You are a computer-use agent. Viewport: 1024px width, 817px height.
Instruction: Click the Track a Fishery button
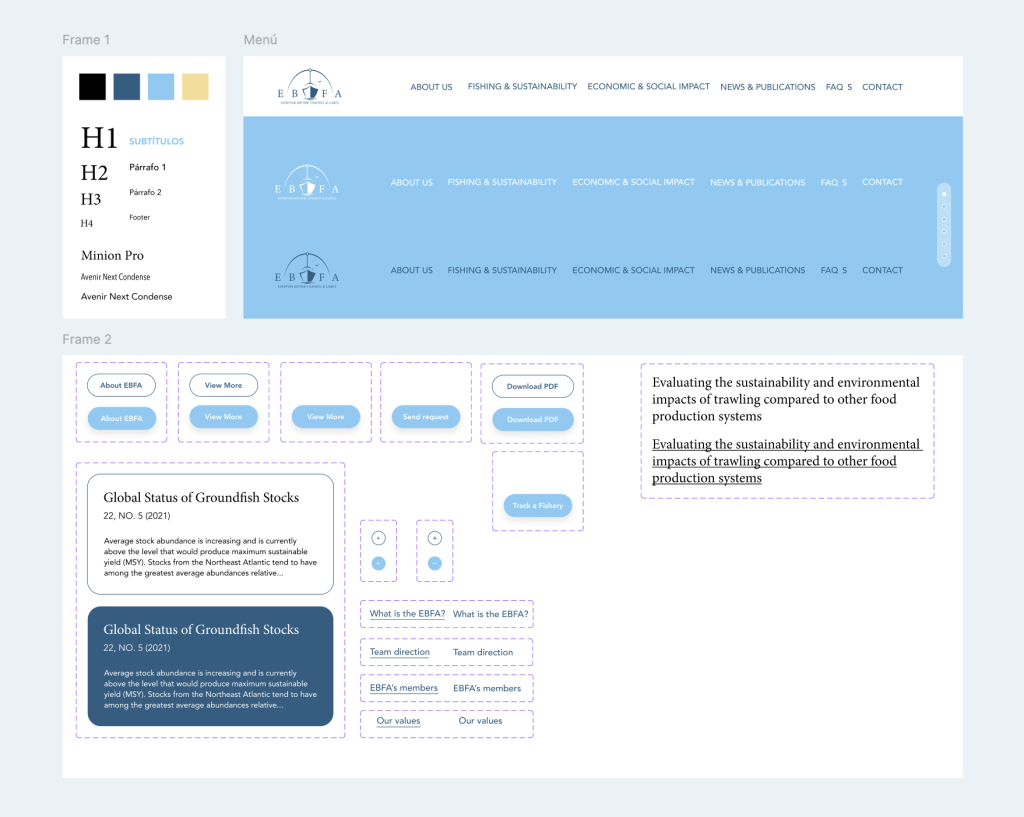pos(537,506)
